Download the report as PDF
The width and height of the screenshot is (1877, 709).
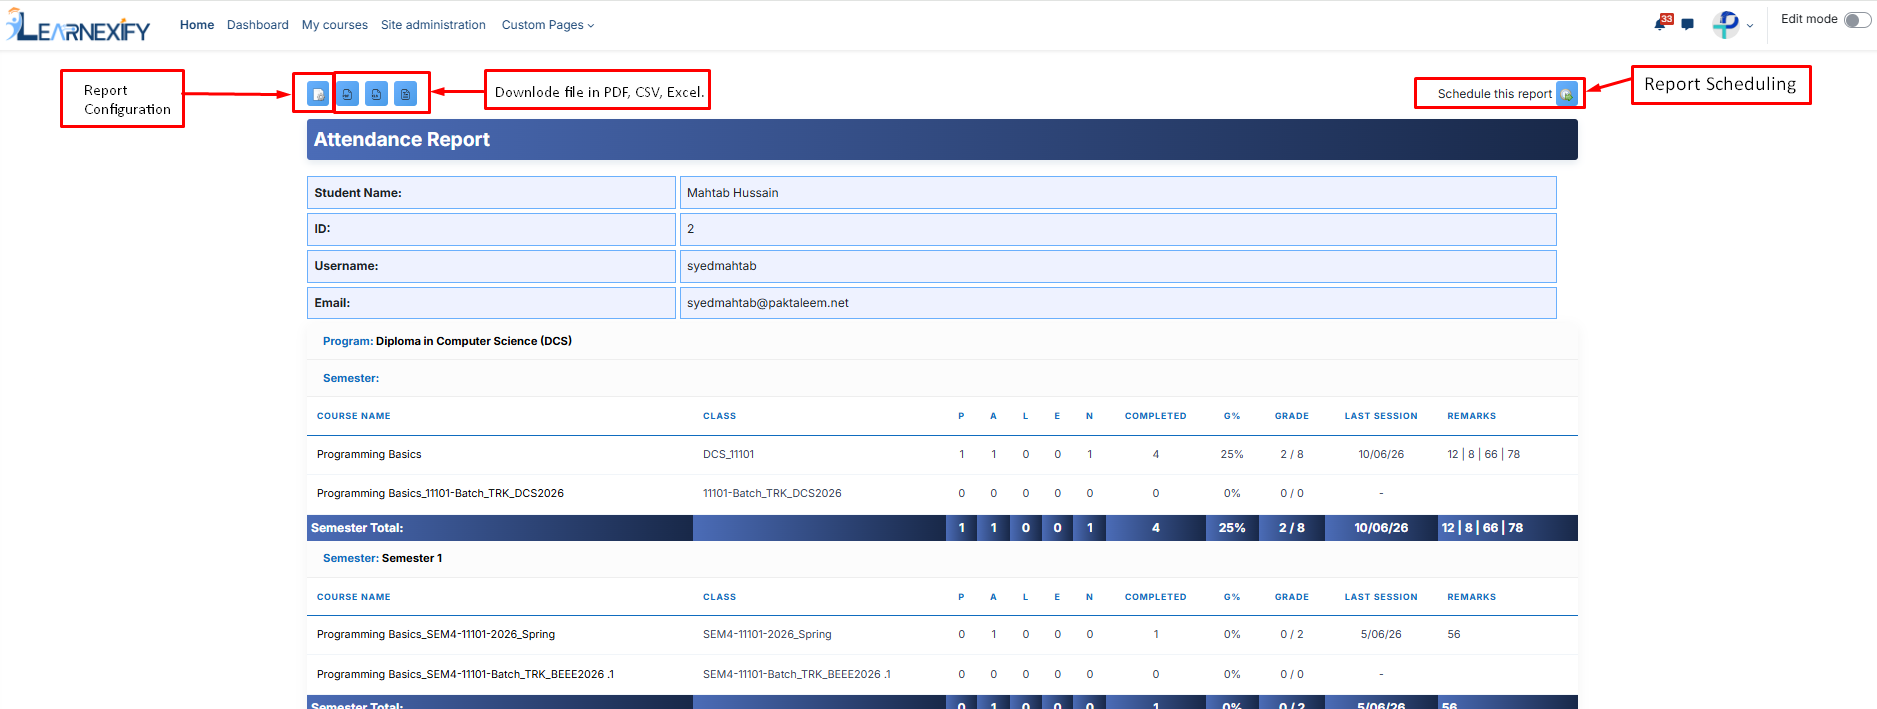[347, 94]
